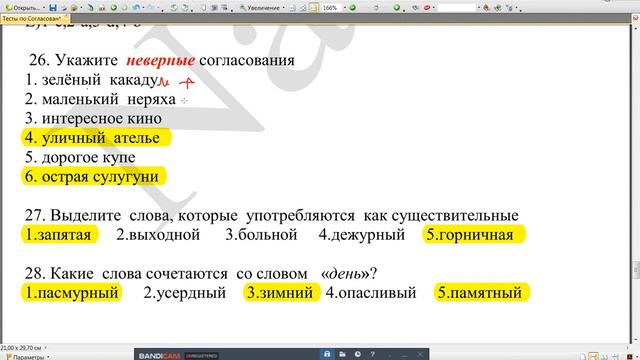The width and height of the screenshot is (640, 360).
Task: Open the search field dropdown arrow
Action: point(479,8)
